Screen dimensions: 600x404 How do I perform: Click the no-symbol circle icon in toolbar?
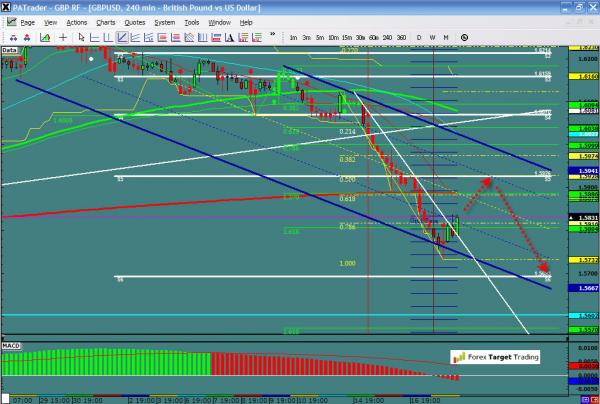[x=464, y=37]
